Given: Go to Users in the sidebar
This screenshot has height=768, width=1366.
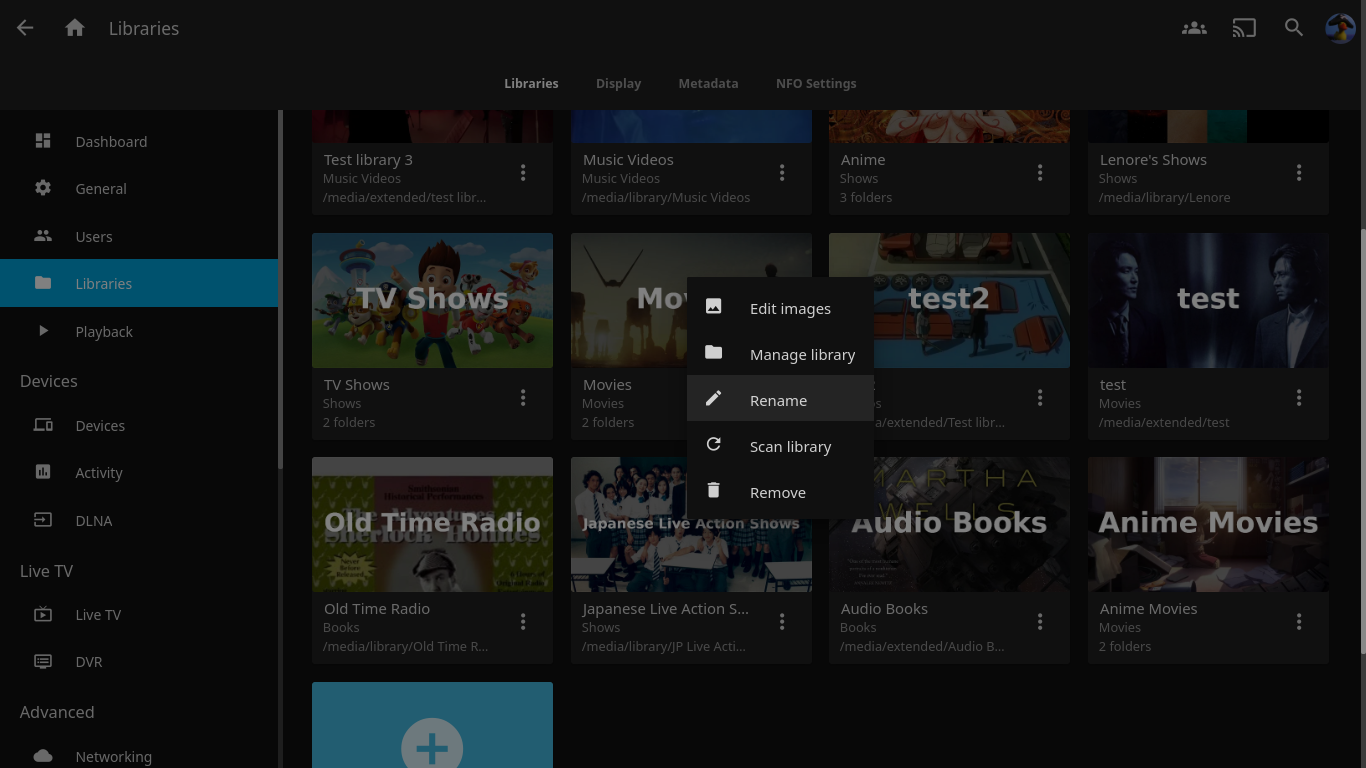Looking at the screenshot, I should pos(94,236).
